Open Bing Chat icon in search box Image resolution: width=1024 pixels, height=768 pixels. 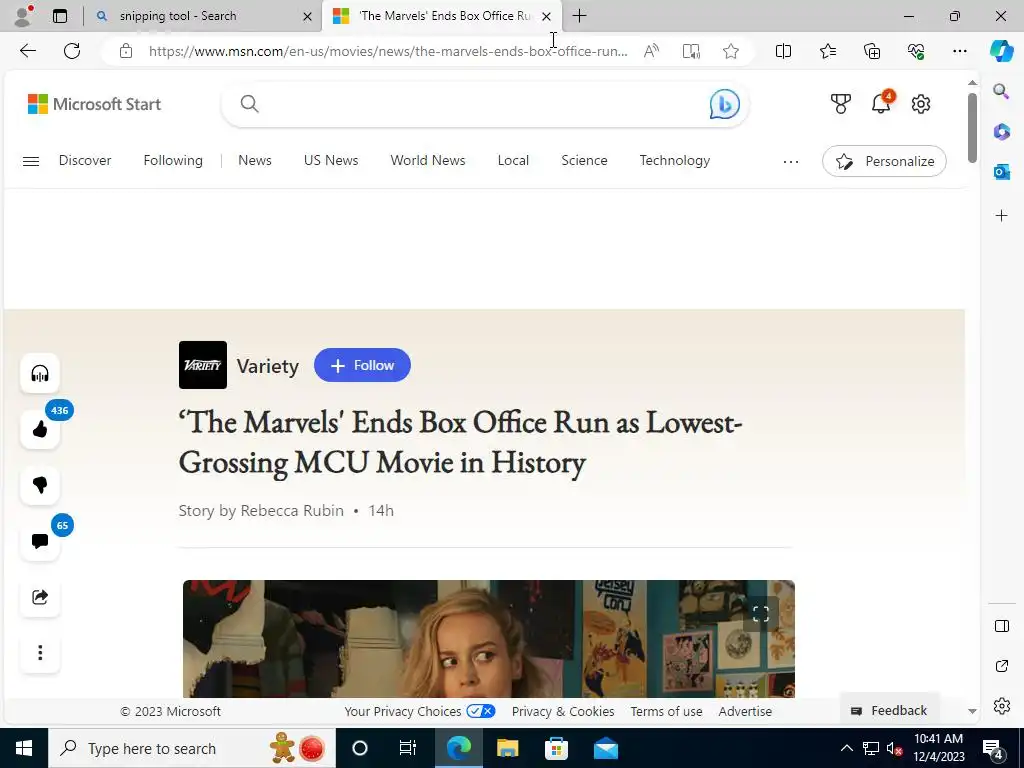click(724, 104)
